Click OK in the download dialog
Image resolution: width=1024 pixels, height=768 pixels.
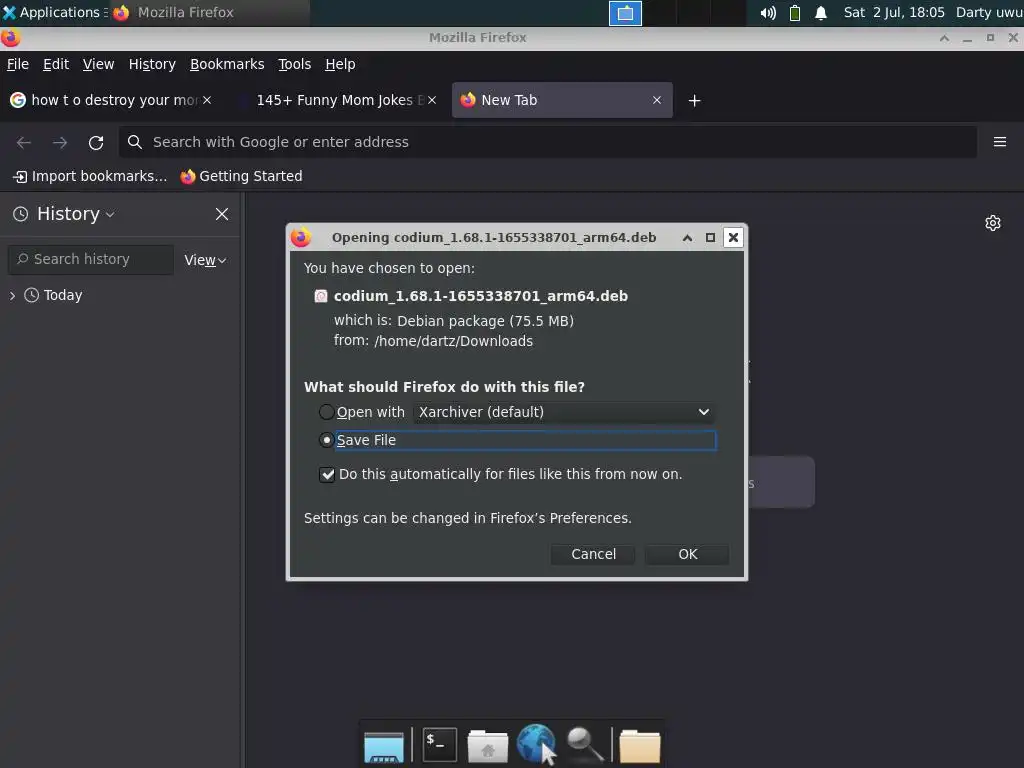click(x=687, y=554)
